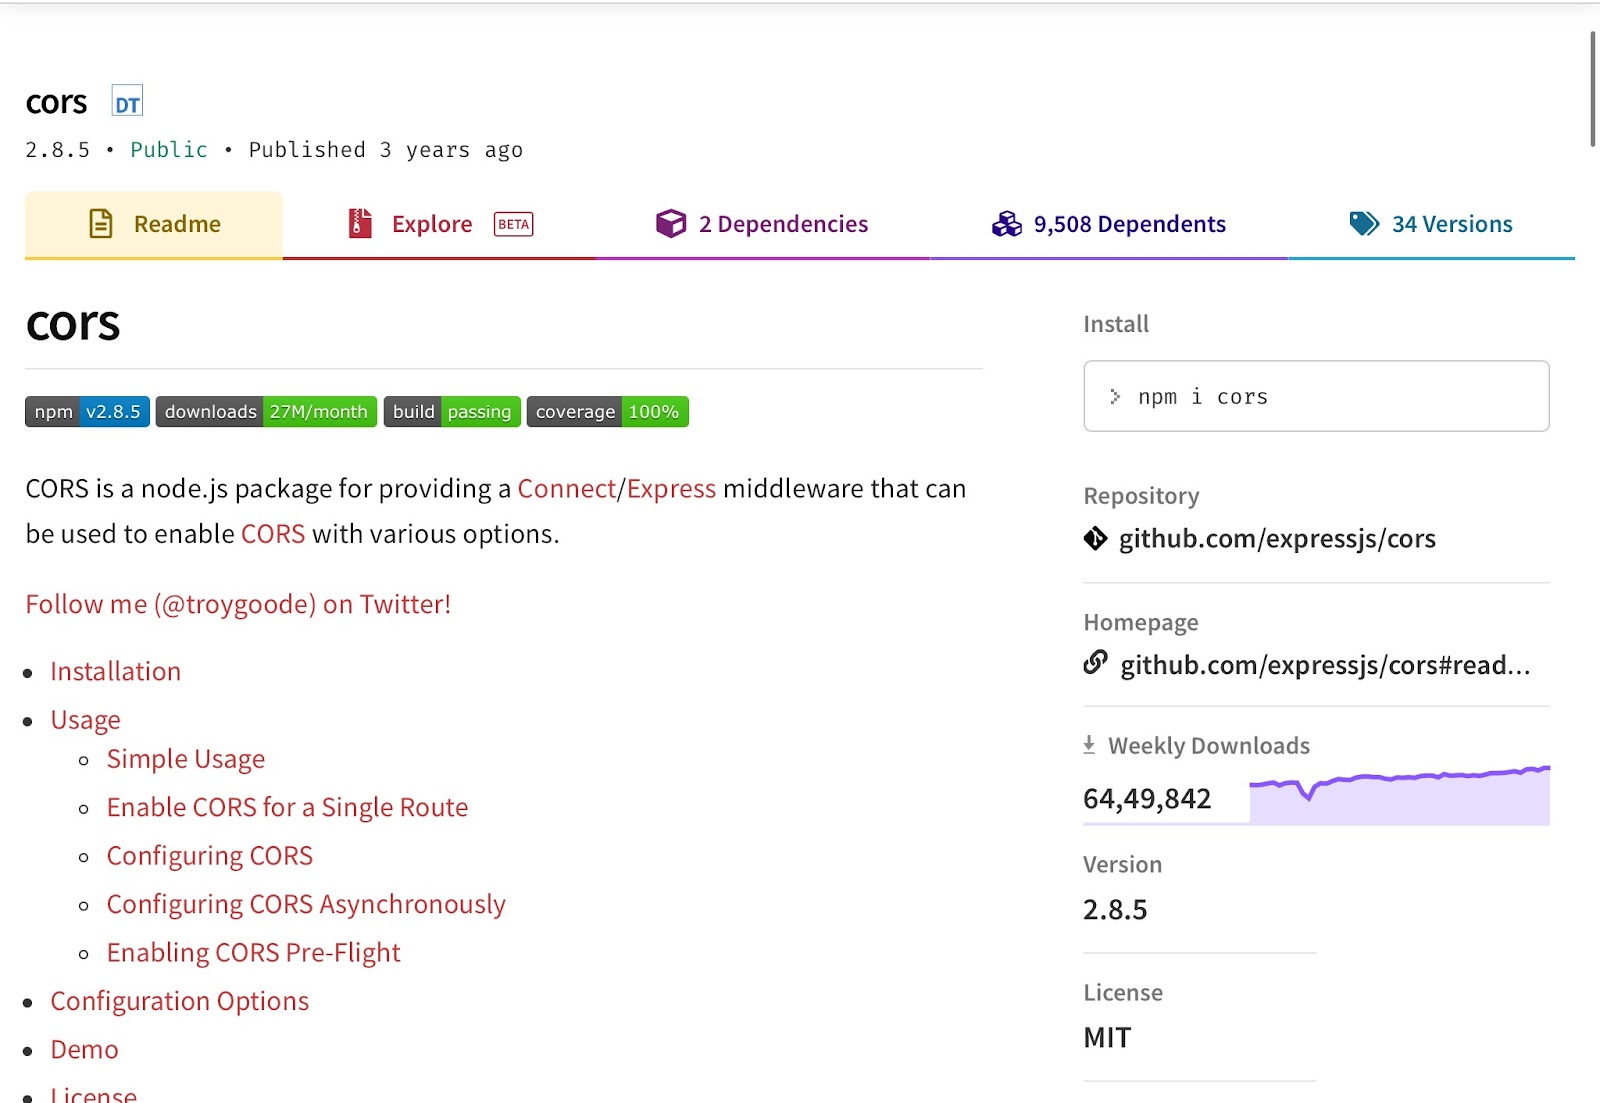The image size is (1600, 1103).
Task: Open the 2 Dependencies tab
Action: tap(762, 224)
